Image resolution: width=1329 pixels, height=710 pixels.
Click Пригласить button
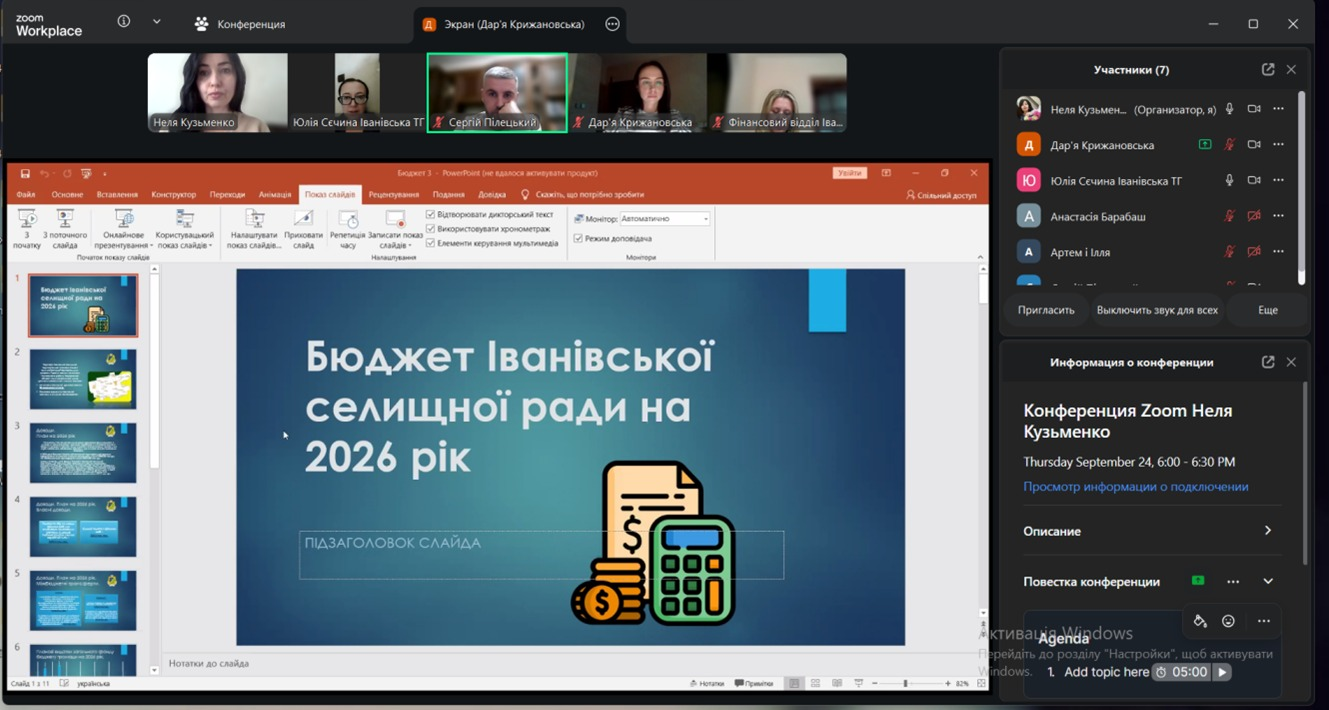click(x=1046, y=310)
